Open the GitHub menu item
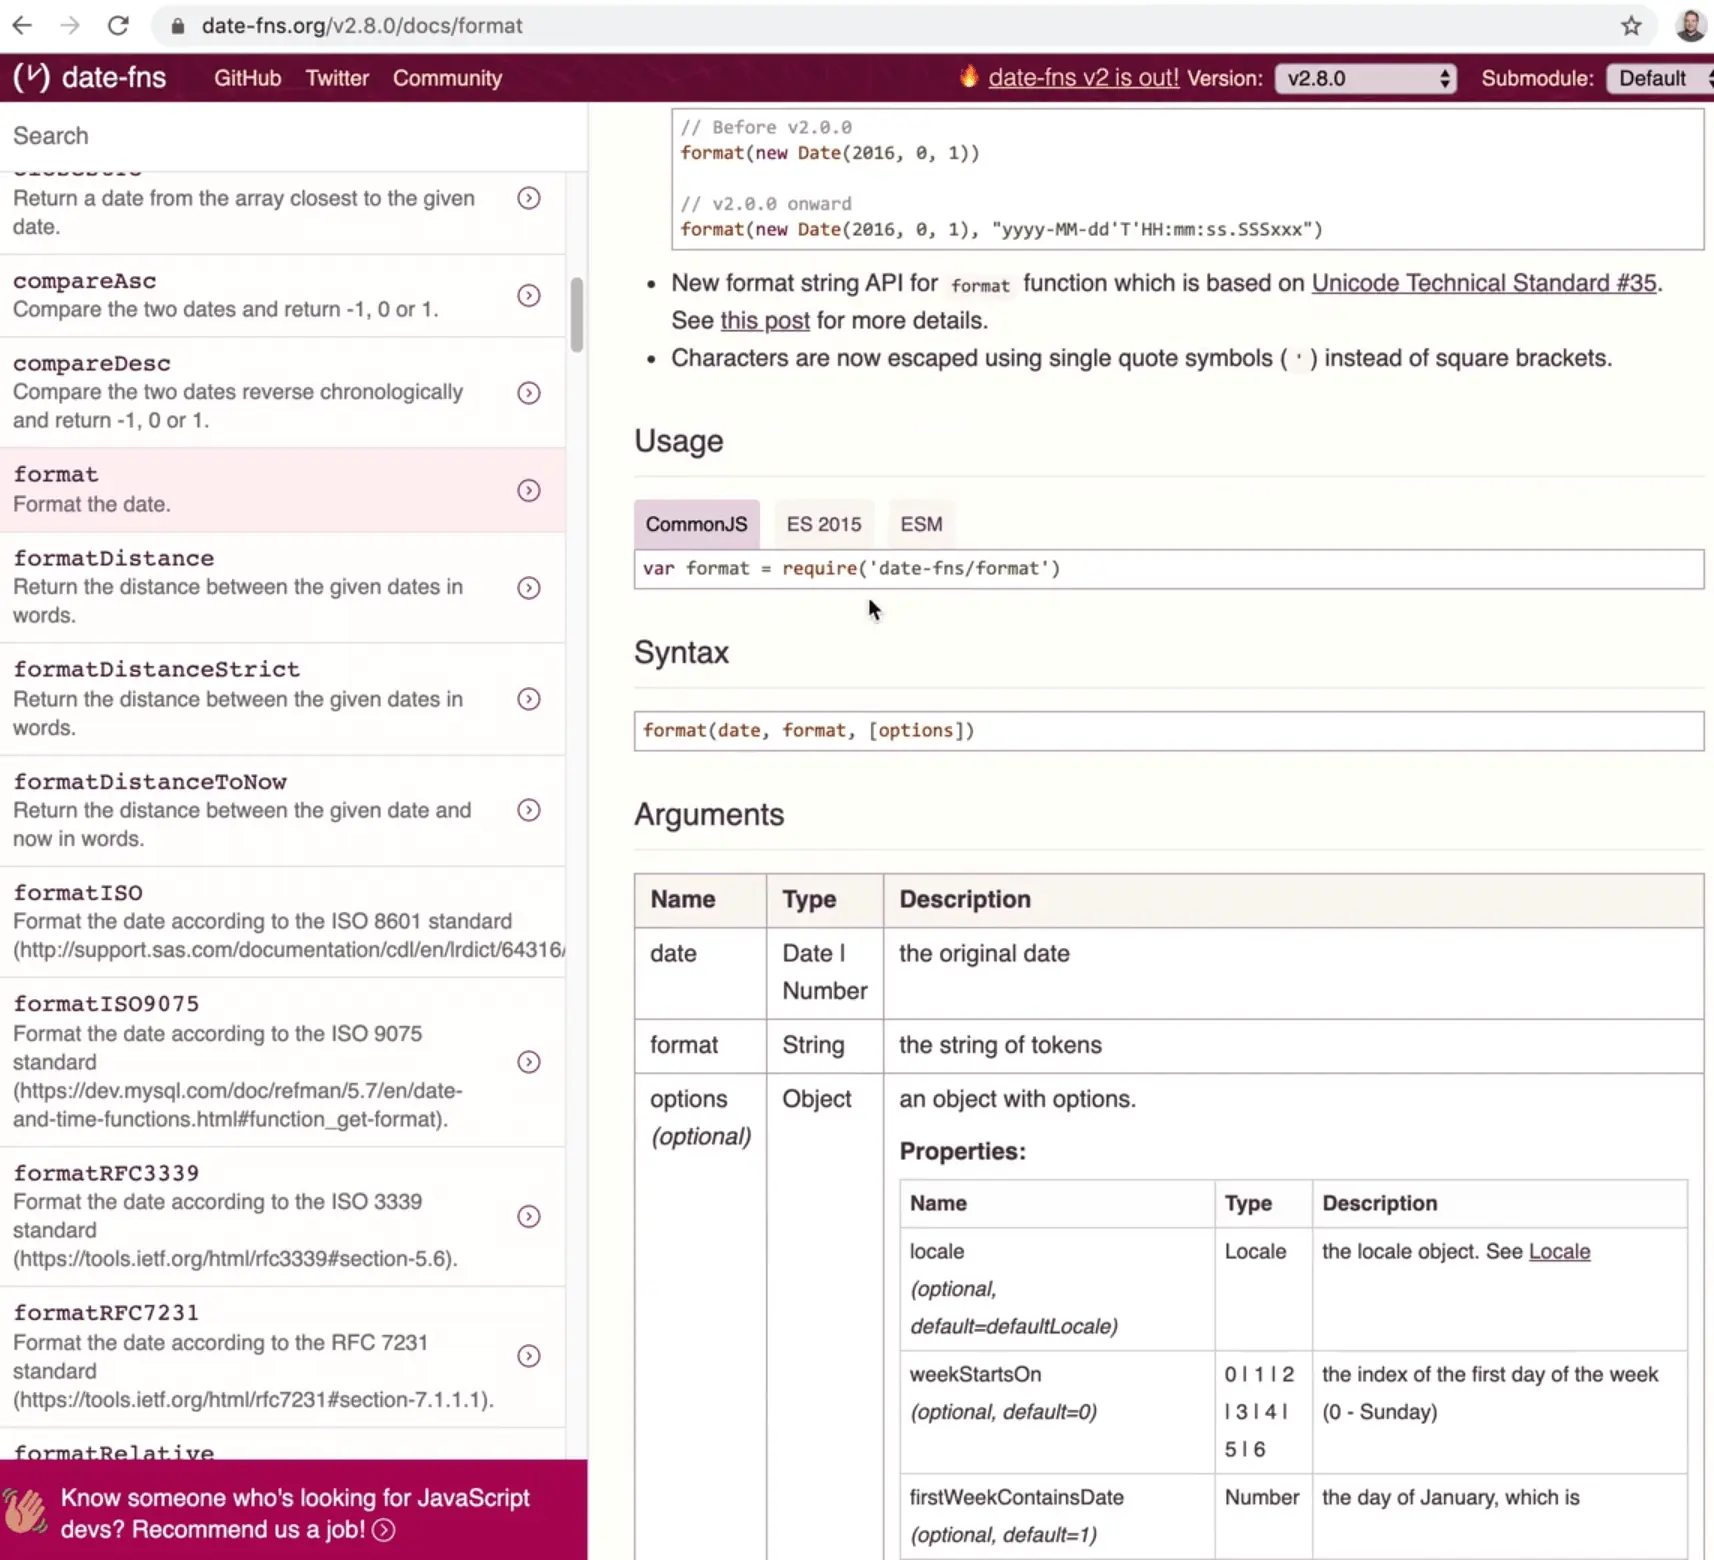 coord(246,78)
